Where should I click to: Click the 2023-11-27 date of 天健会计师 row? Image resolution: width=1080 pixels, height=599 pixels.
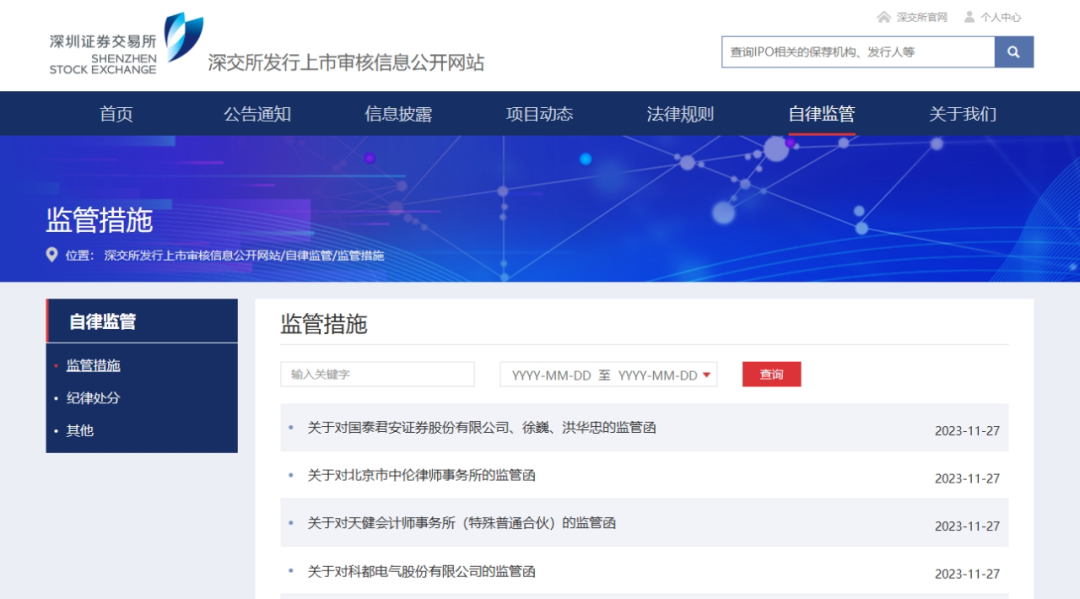pos(967,526)
